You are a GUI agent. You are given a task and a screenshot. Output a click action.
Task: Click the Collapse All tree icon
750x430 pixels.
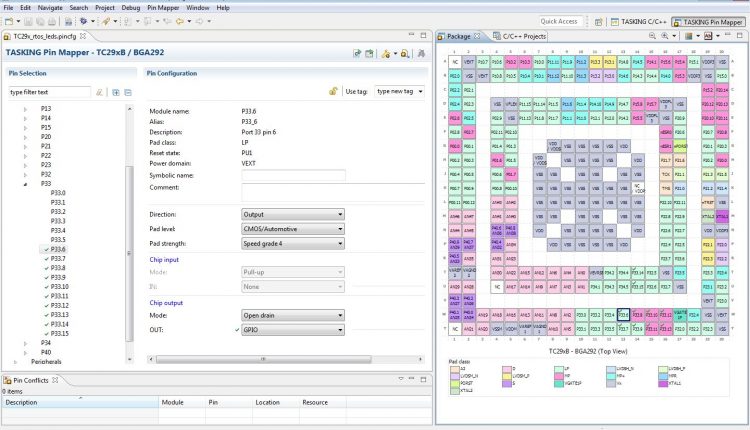click(x=128, y=92)
